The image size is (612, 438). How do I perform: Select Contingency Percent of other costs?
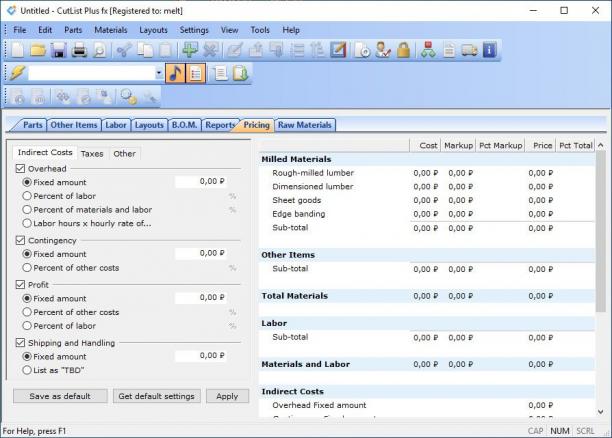tap(71, 268)
